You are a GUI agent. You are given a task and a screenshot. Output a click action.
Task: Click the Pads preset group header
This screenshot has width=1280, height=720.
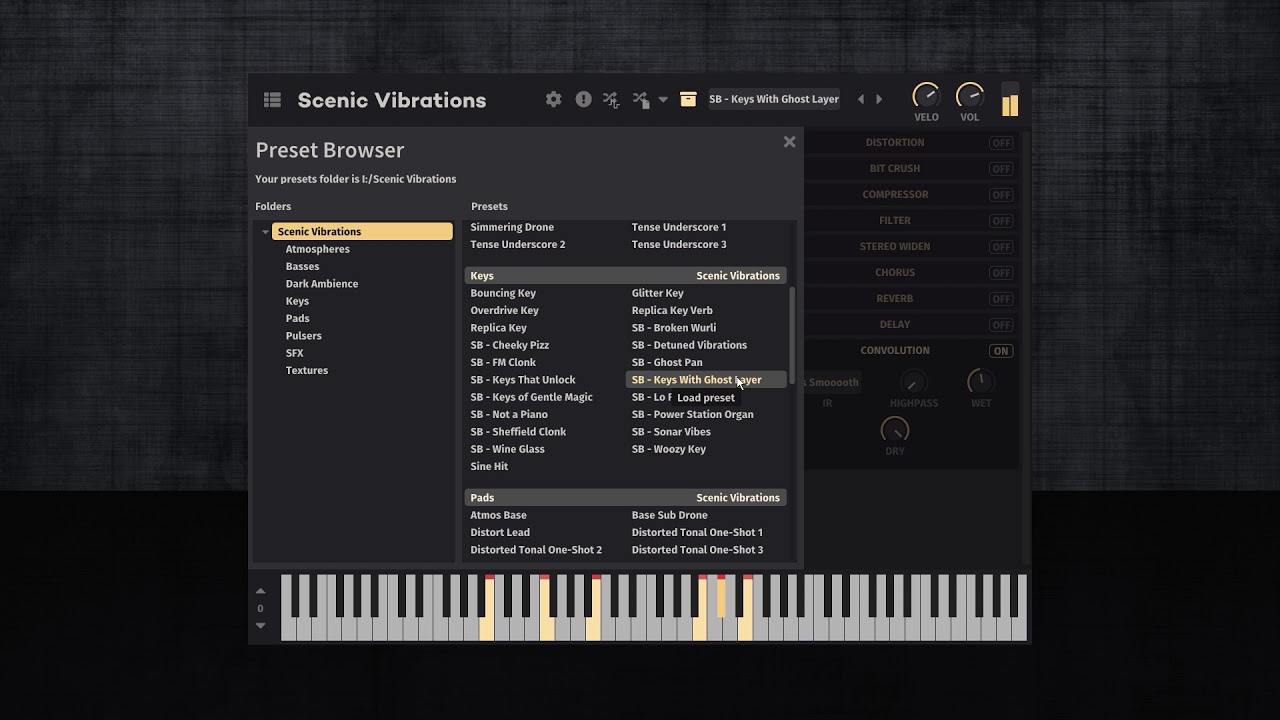[625, 498]
